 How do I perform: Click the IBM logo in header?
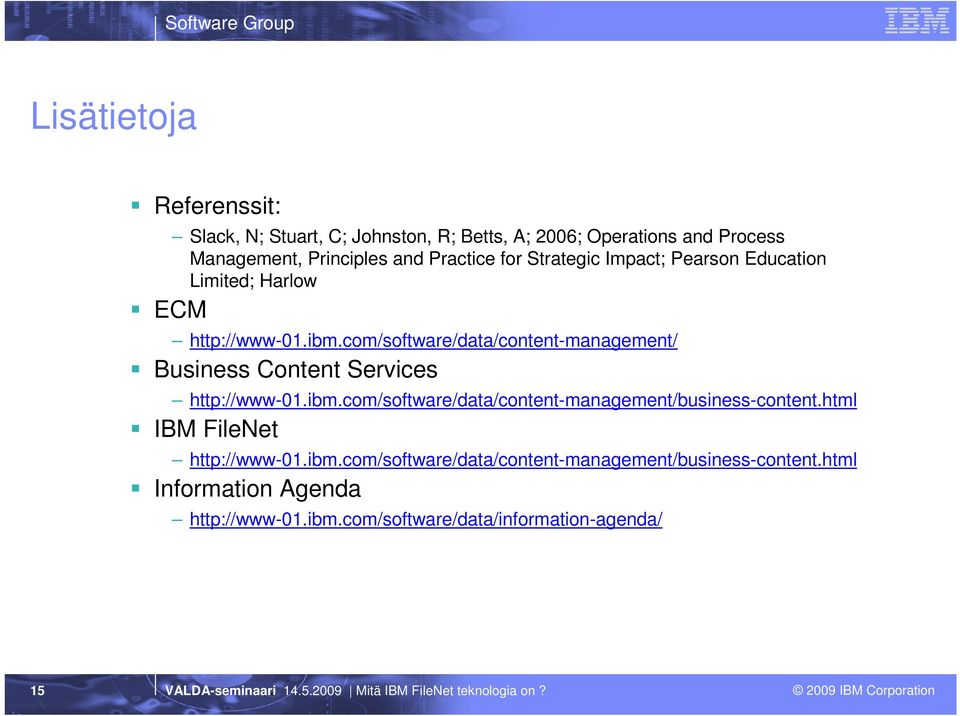click(x=917, y=21)
